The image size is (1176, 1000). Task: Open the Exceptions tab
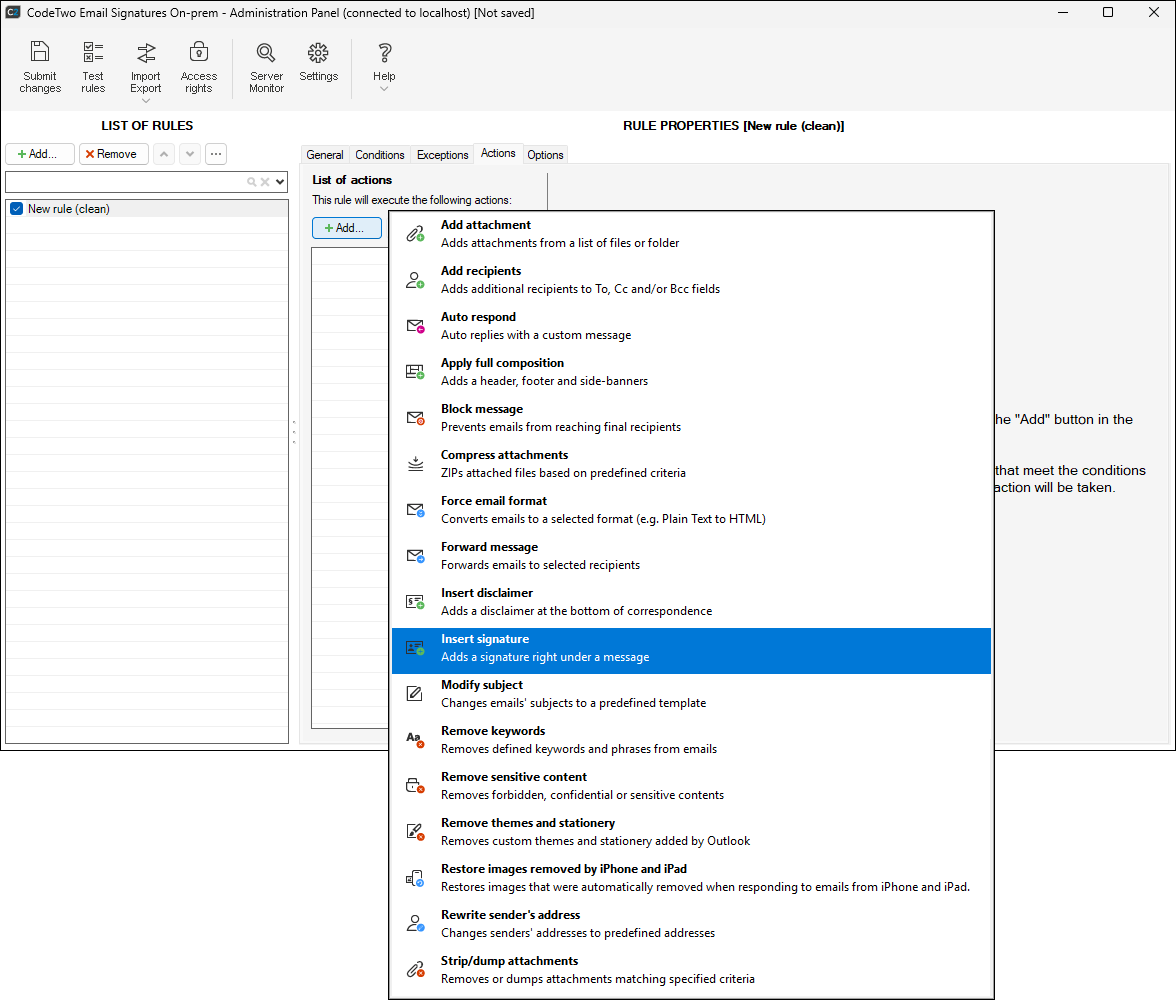(x=442, y=155)
